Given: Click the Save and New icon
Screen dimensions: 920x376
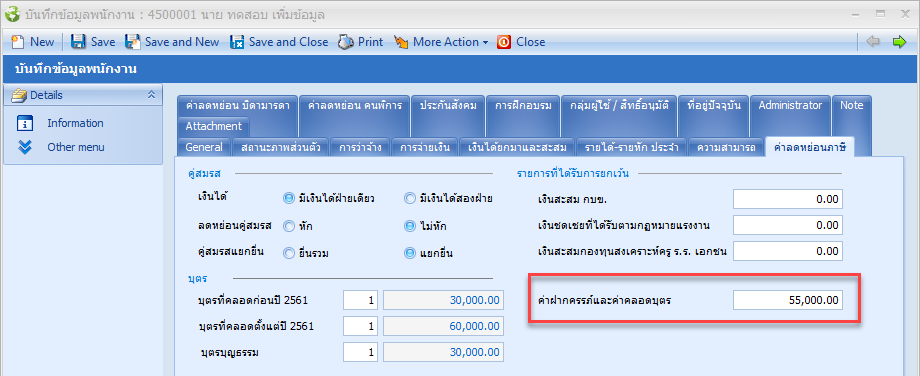Looking at the screenshot, I should point(133,42).
